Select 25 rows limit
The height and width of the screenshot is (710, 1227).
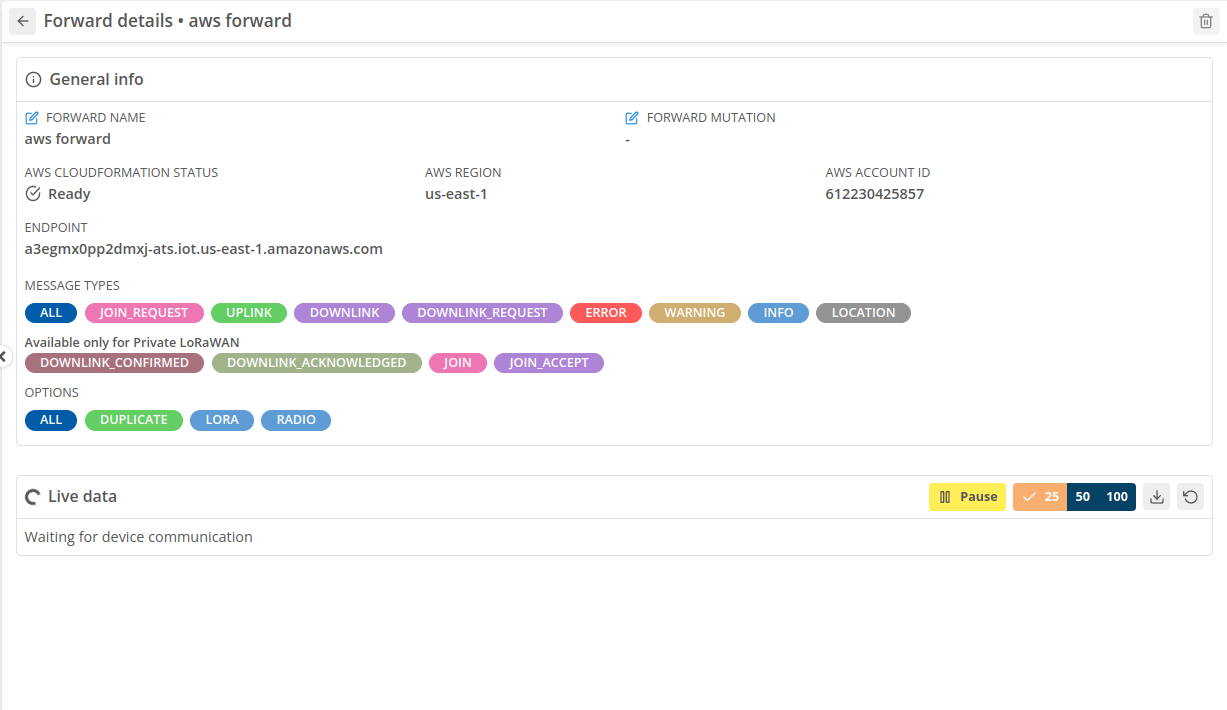coord(1040,497)
